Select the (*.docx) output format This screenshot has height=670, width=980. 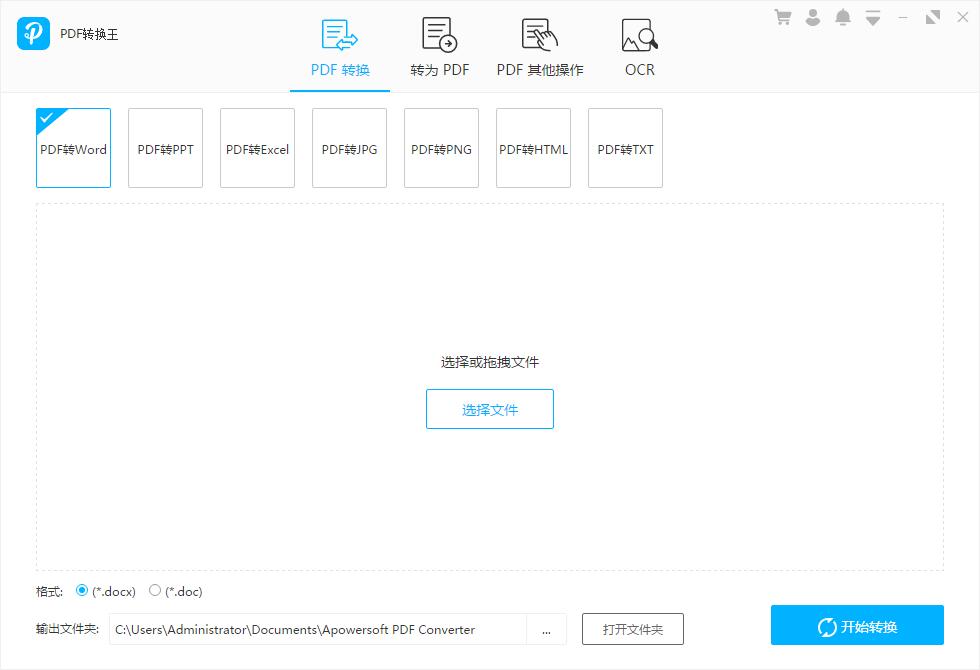pyautogui.click(x=83, y=591)
